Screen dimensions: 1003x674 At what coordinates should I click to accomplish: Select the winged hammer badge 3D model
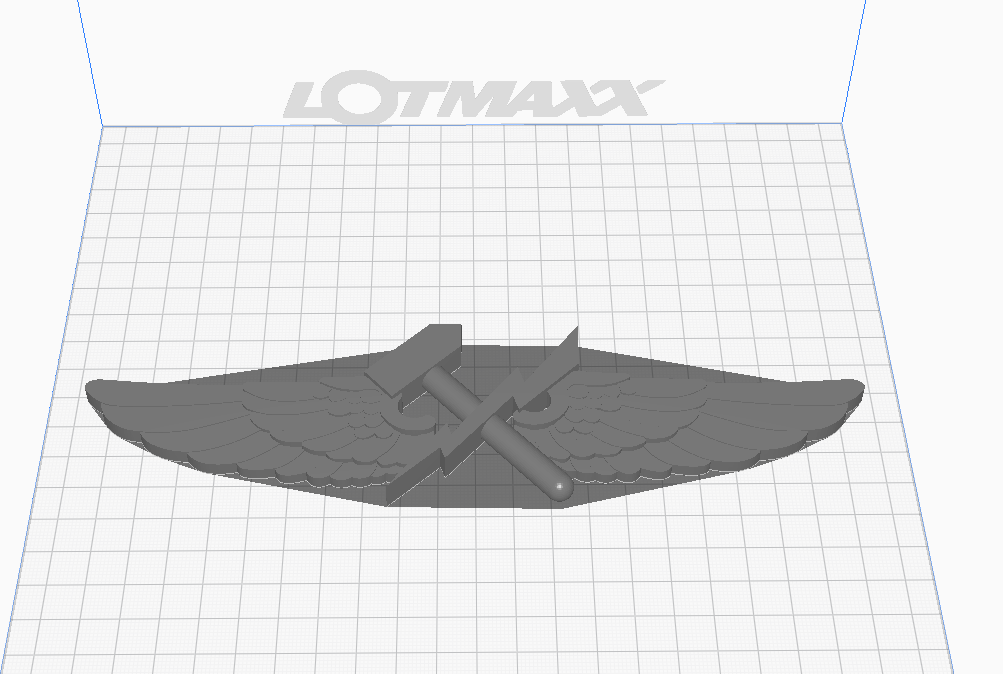[x=475, y=417]
